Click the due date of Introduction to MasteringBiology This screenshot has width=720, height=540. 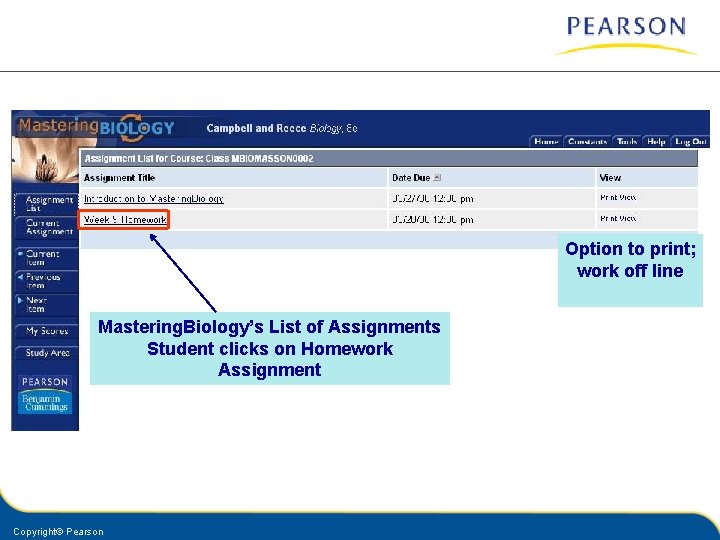click(433, 199)
